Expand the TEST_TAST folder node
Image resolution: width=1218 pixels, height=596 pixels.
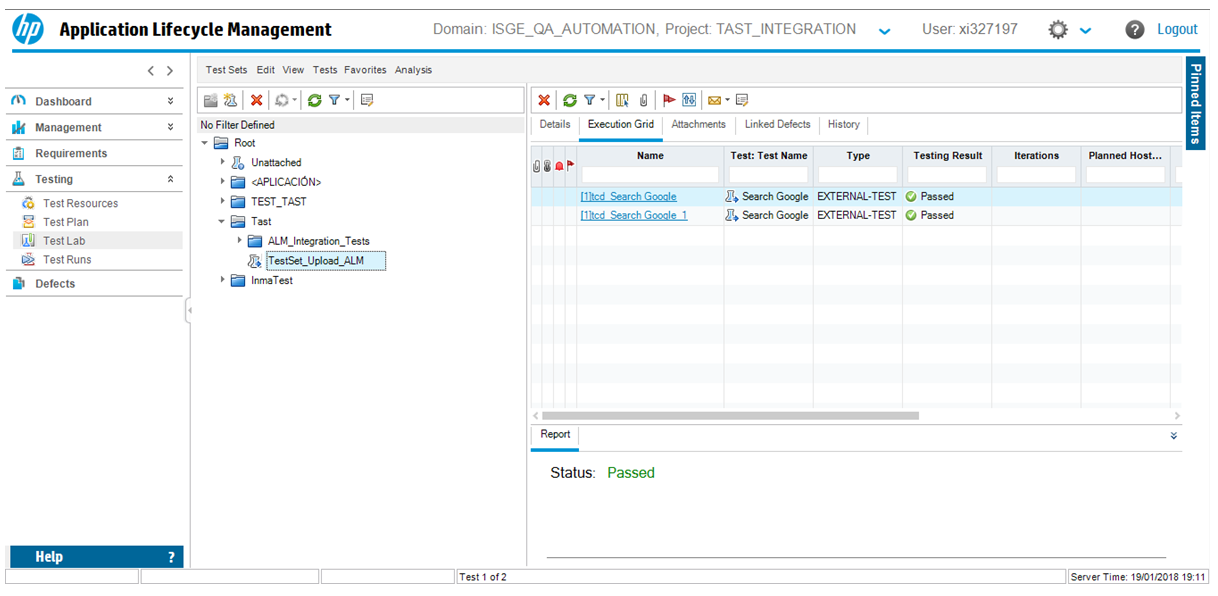point(223,201)
